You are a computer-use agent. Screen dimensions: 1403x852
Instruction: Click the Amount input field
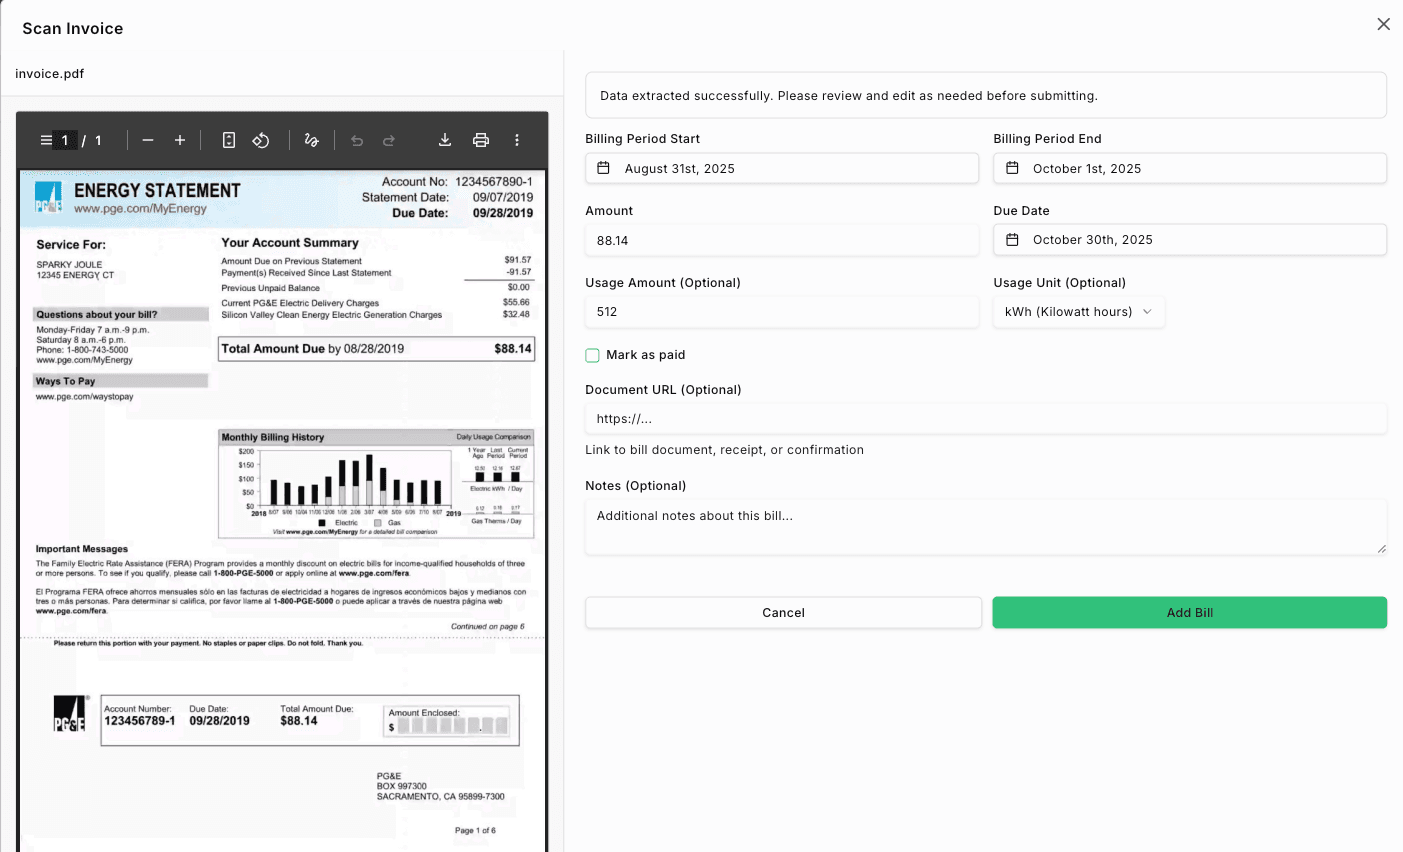coord(781,241)
